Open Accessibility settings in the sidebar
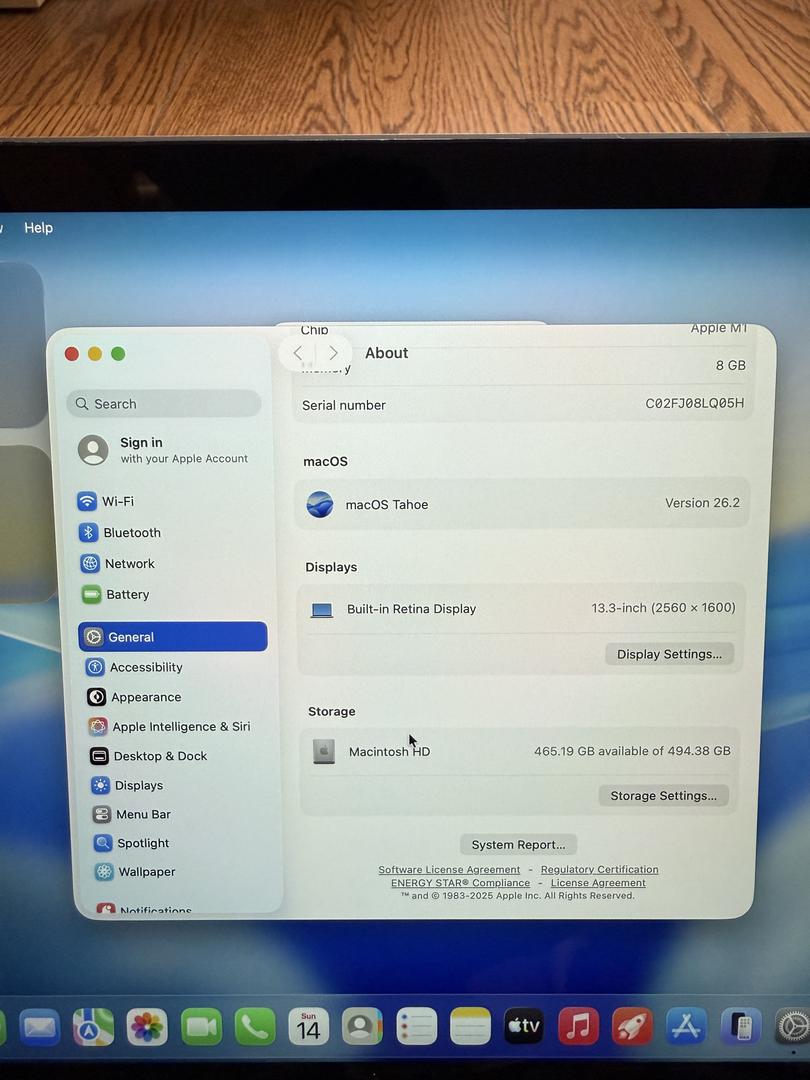Image resolution: width=810 pixels, height=1080 pixels. 144,667
